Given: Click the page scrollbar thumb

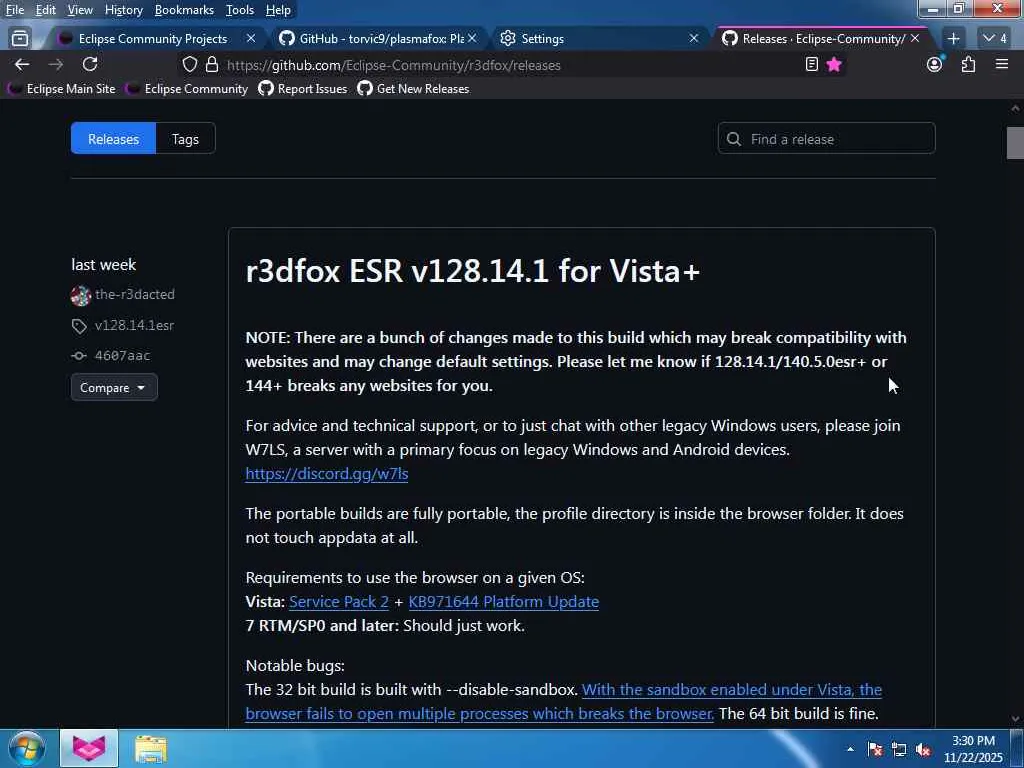Looking at the screenshot, I should tap(1015, 143).
